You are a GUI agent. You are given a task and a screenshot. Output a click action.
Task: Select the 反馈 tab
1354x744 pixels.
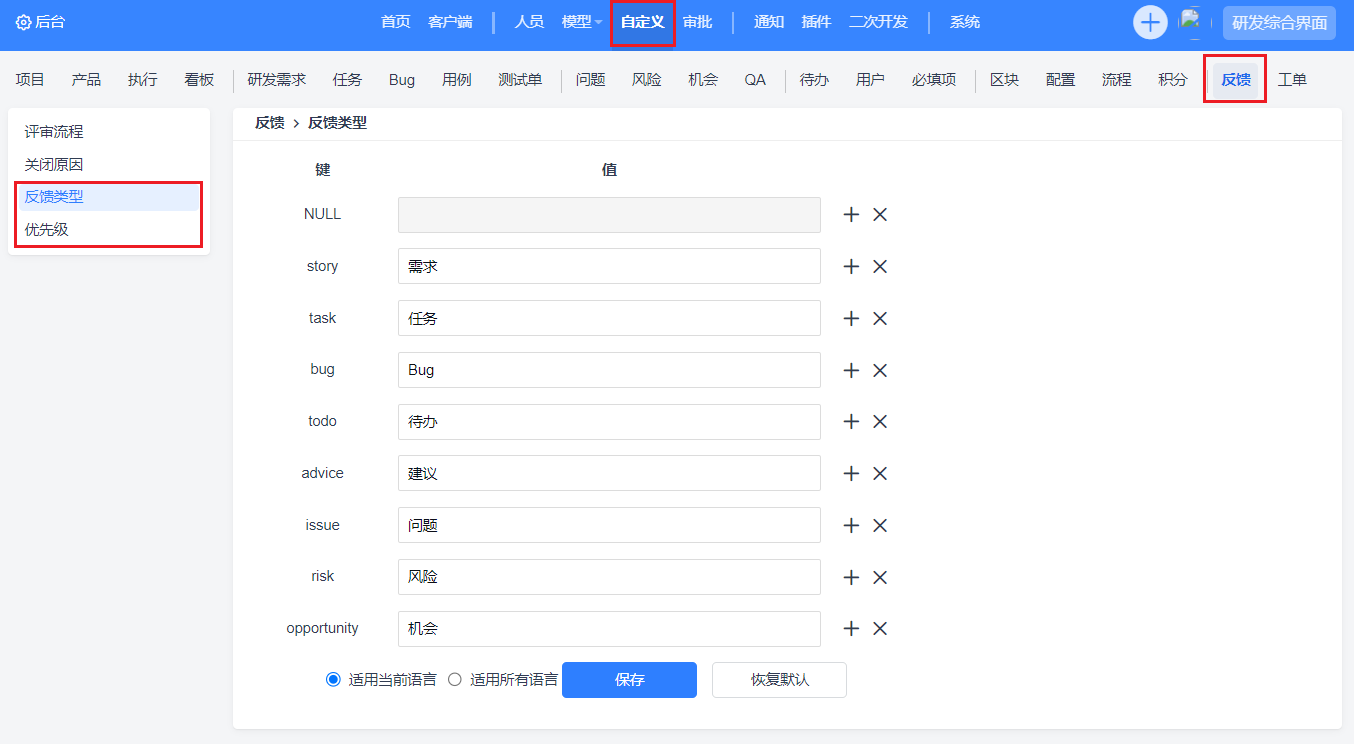coord(1236,80)
